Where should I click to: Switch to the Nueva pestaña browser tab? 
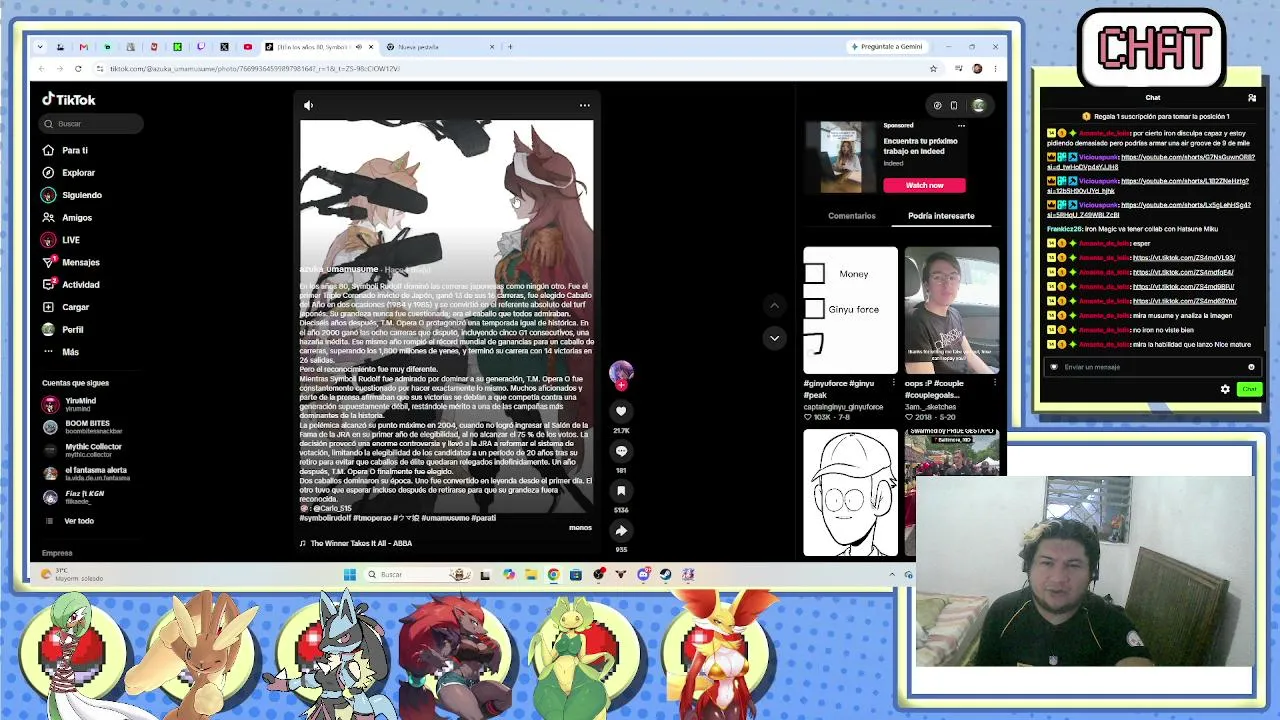point(440,47)
